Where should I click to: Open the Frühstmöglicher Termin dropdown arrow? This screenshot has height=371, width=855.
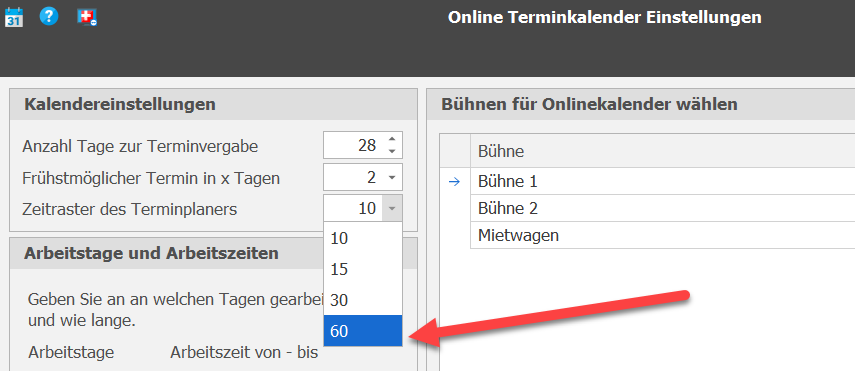click(392, 177)
